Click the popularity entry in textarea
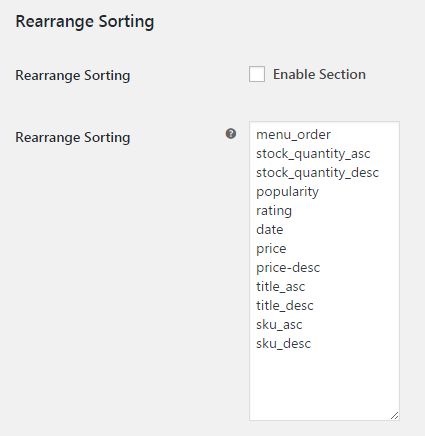Image resolution: width=425 pixels, height=436 pixels. click(287, 192)
